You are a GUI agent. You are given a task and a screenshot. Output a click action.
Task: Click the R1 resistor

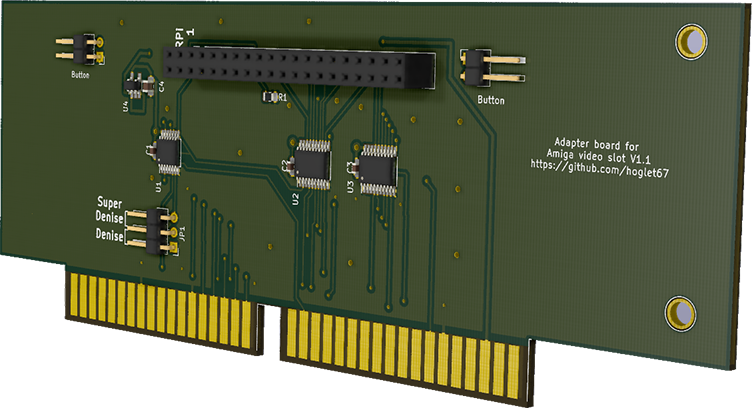[x=270, y=97]
